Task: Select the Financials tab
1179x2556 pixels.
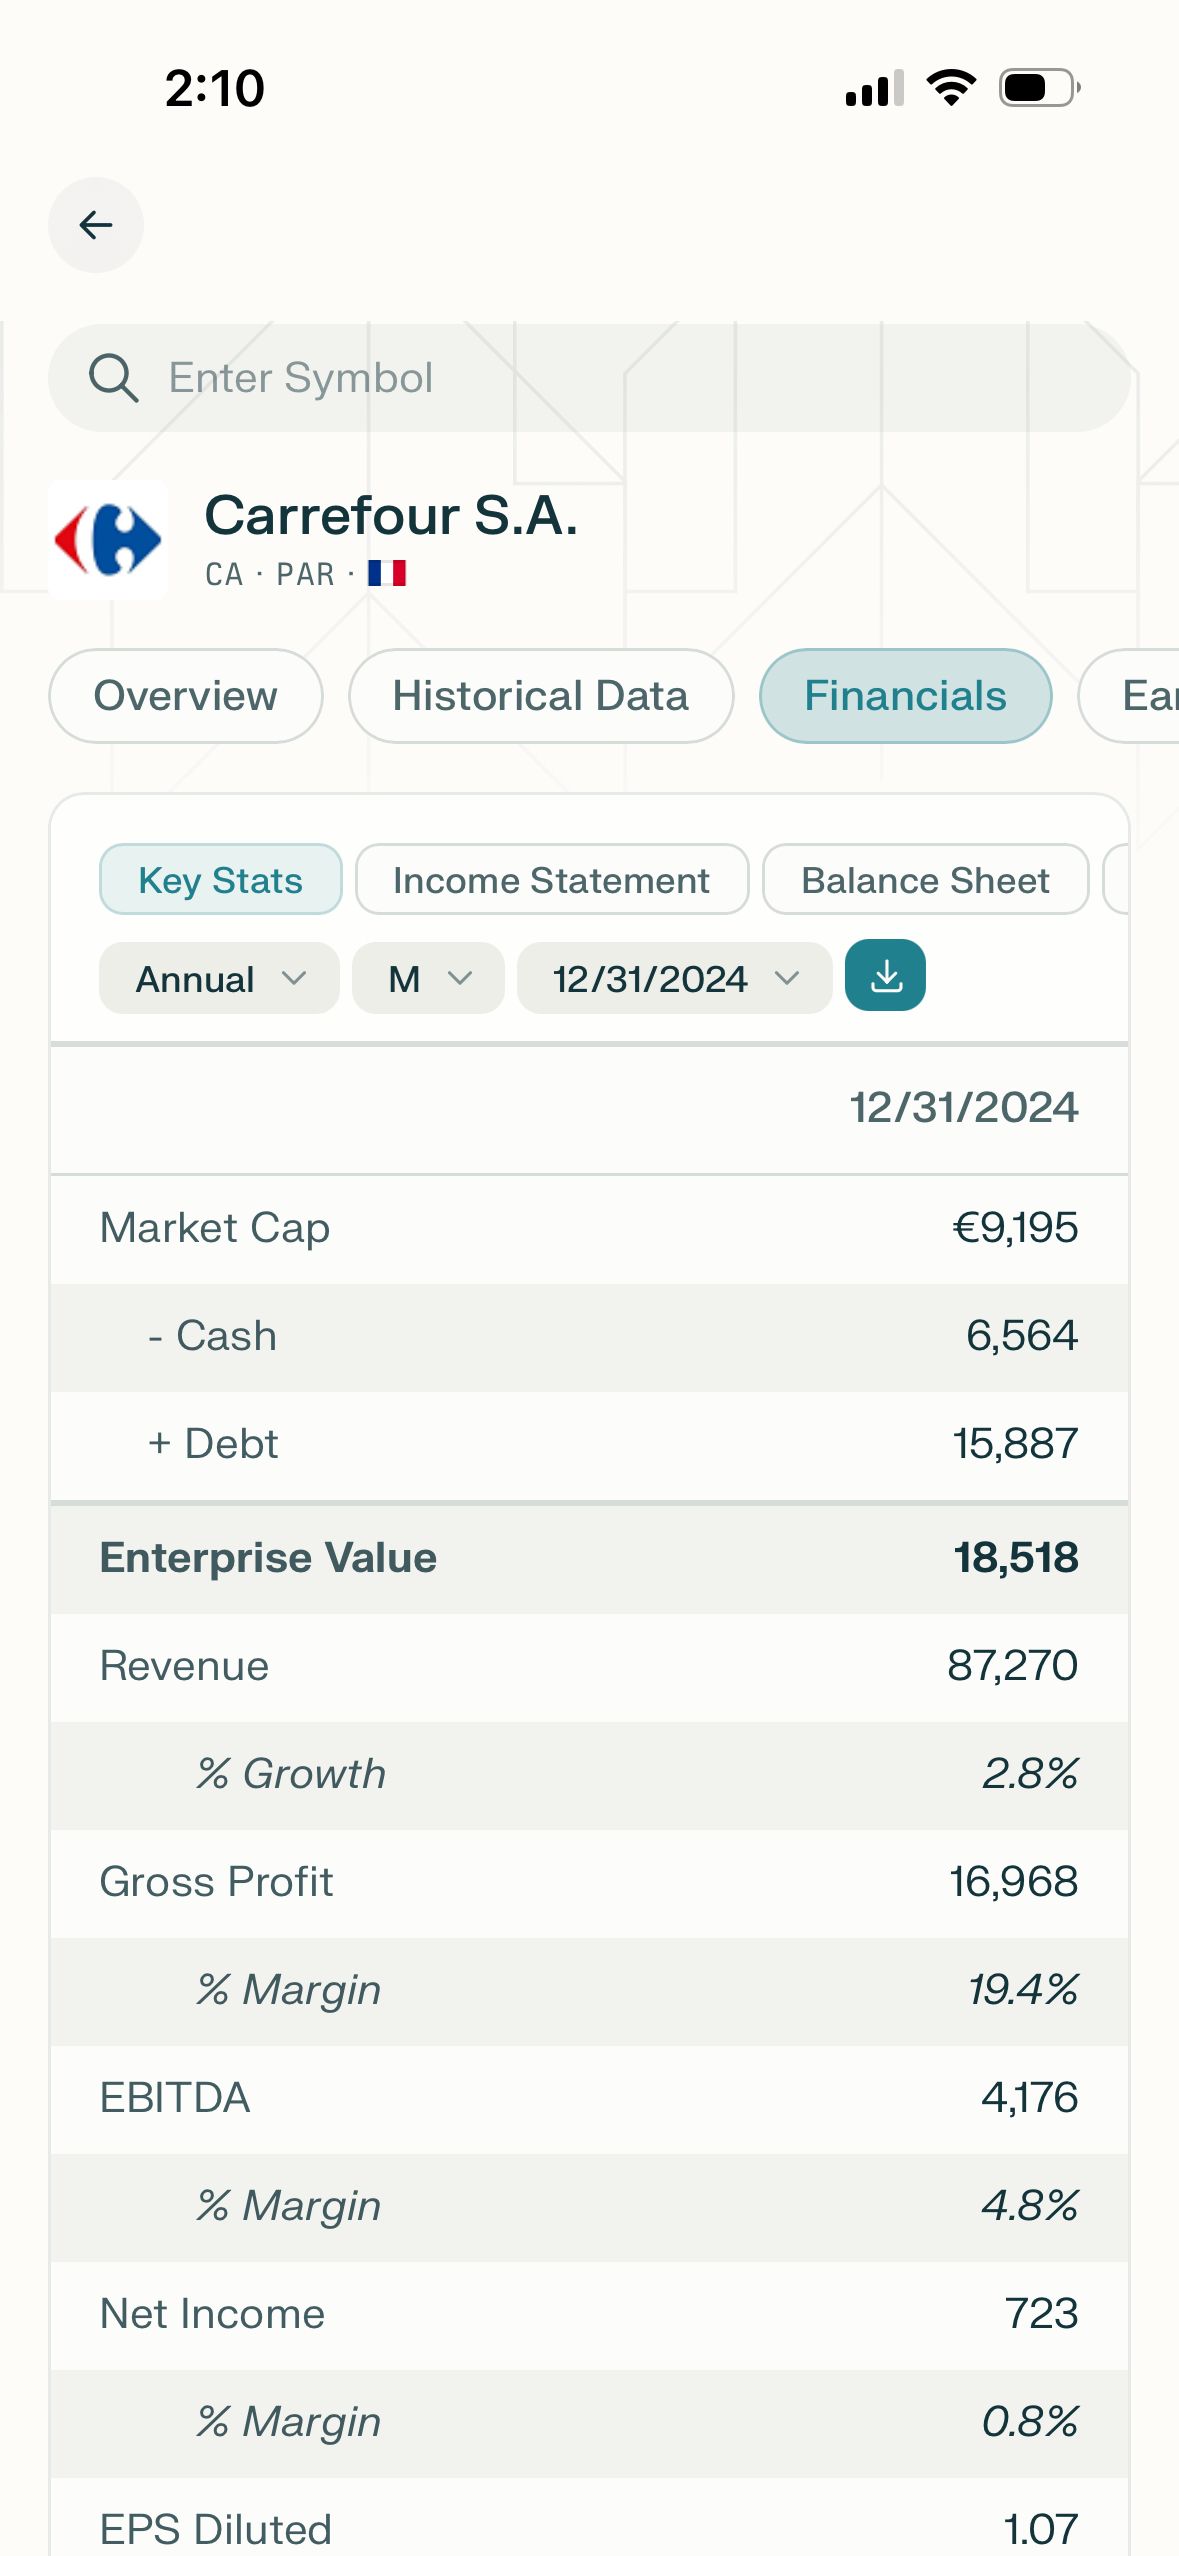Action: pos(905,696)
